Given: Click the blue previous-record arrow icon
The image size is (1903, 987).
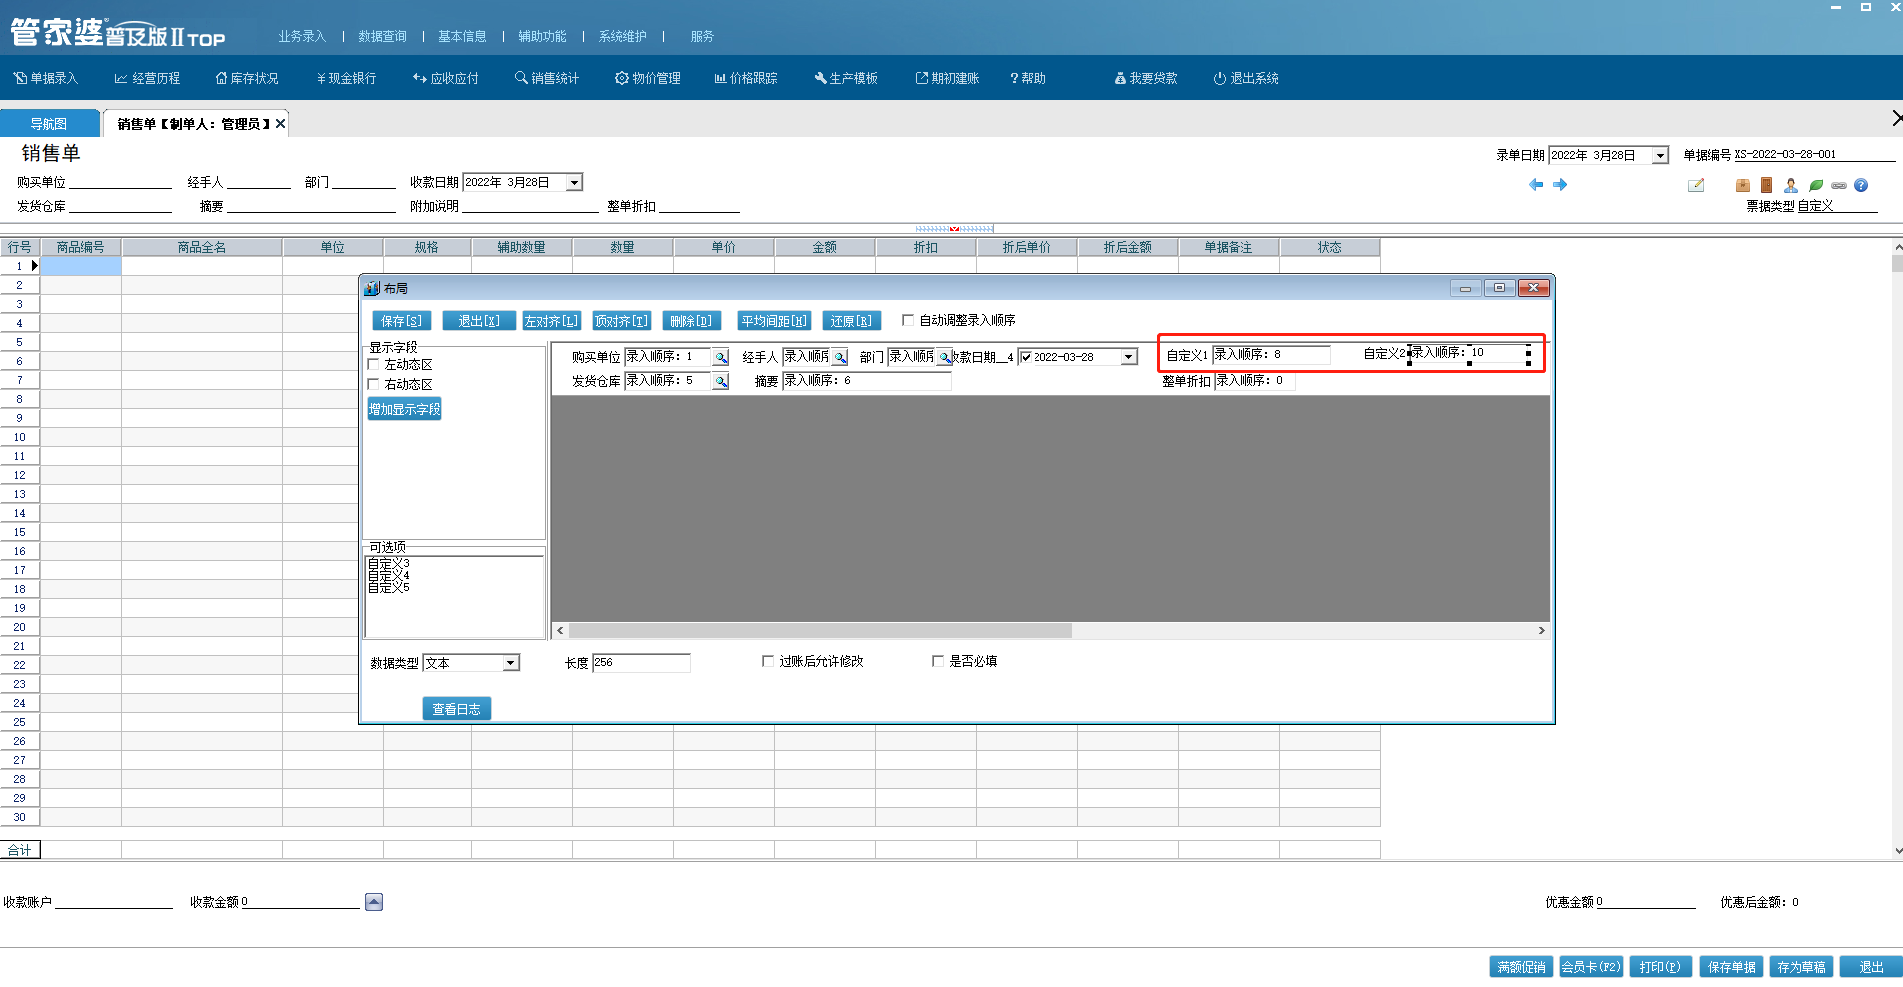Looking at the screenshot, I should [x=1536, y=185].
